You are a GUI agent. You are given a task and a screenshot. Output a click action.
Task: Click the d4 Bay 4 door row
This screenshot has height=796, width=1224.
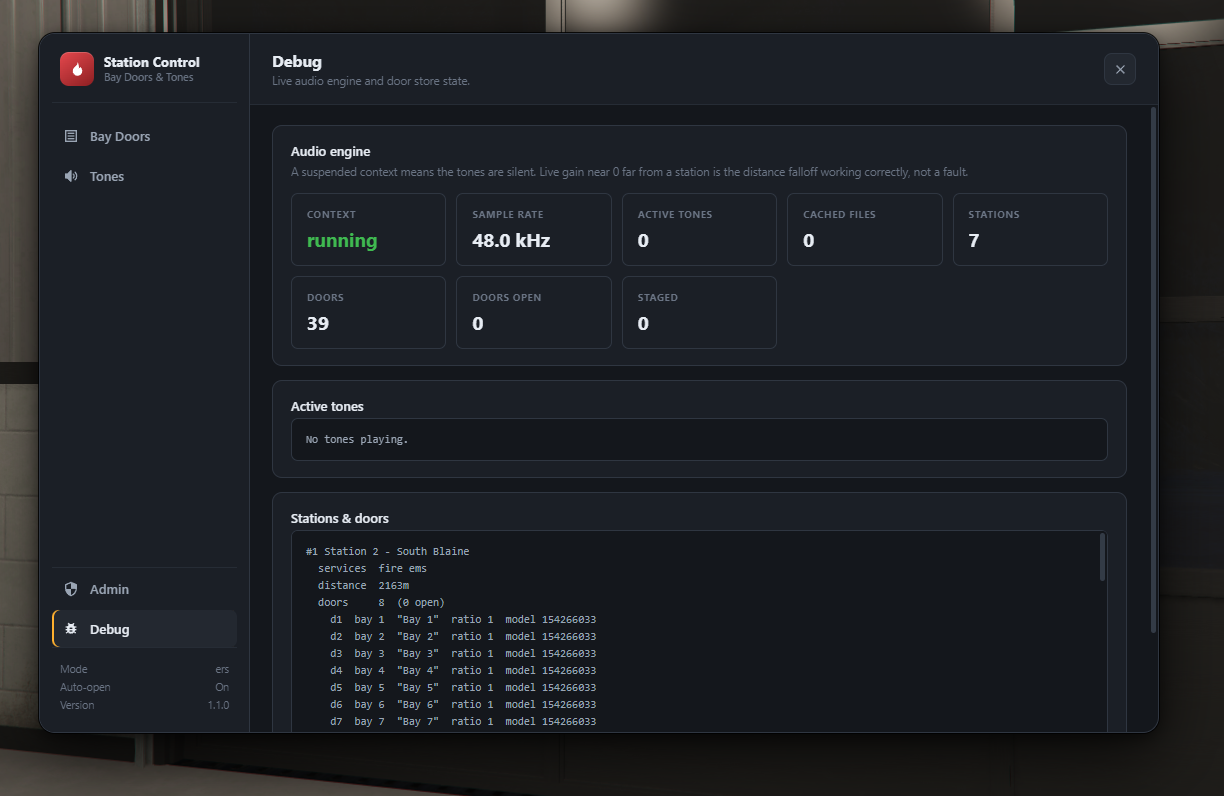[x=463, y=670]
